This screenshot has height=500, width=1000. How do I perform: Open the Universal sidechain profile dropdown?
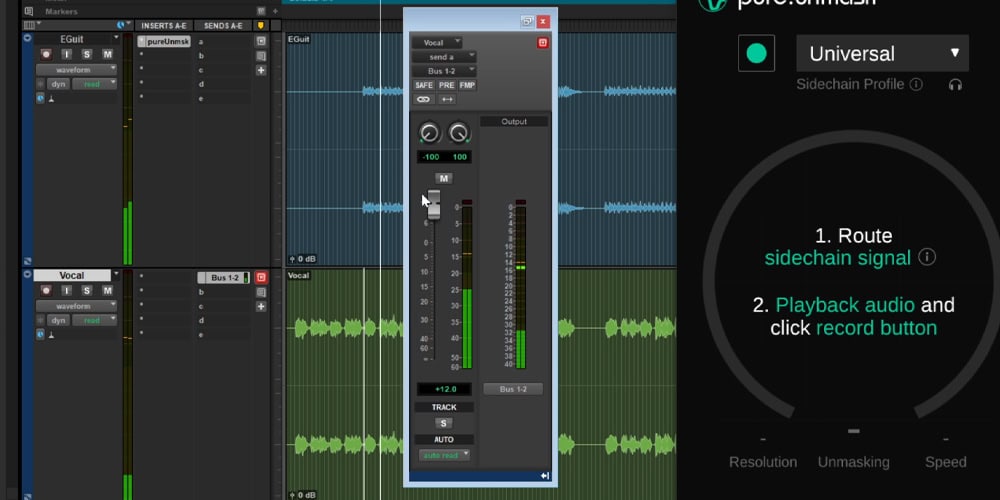click(883, 53)
